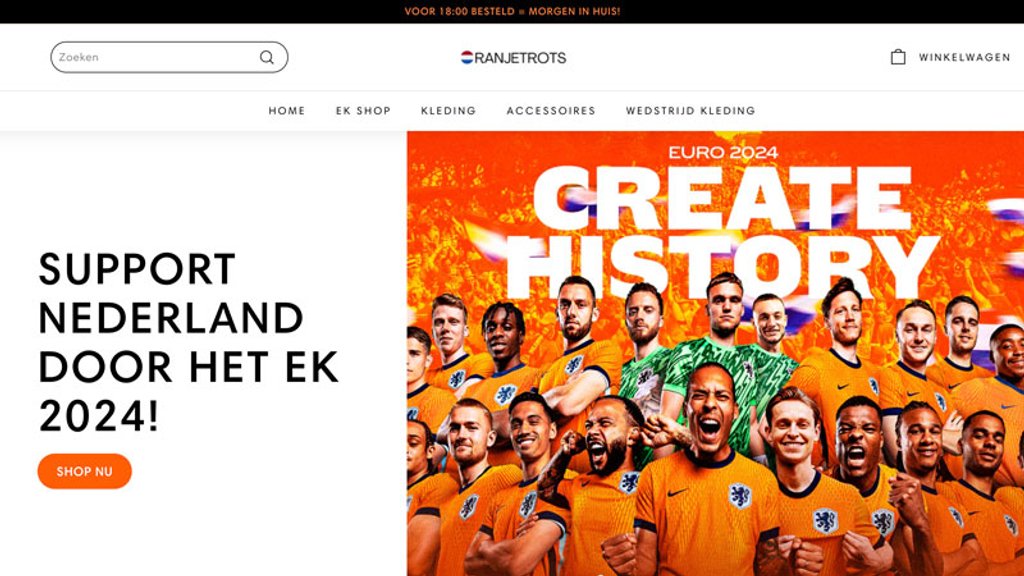Click the lion crest on the front-center player's shirt

(x=740, y=496)
